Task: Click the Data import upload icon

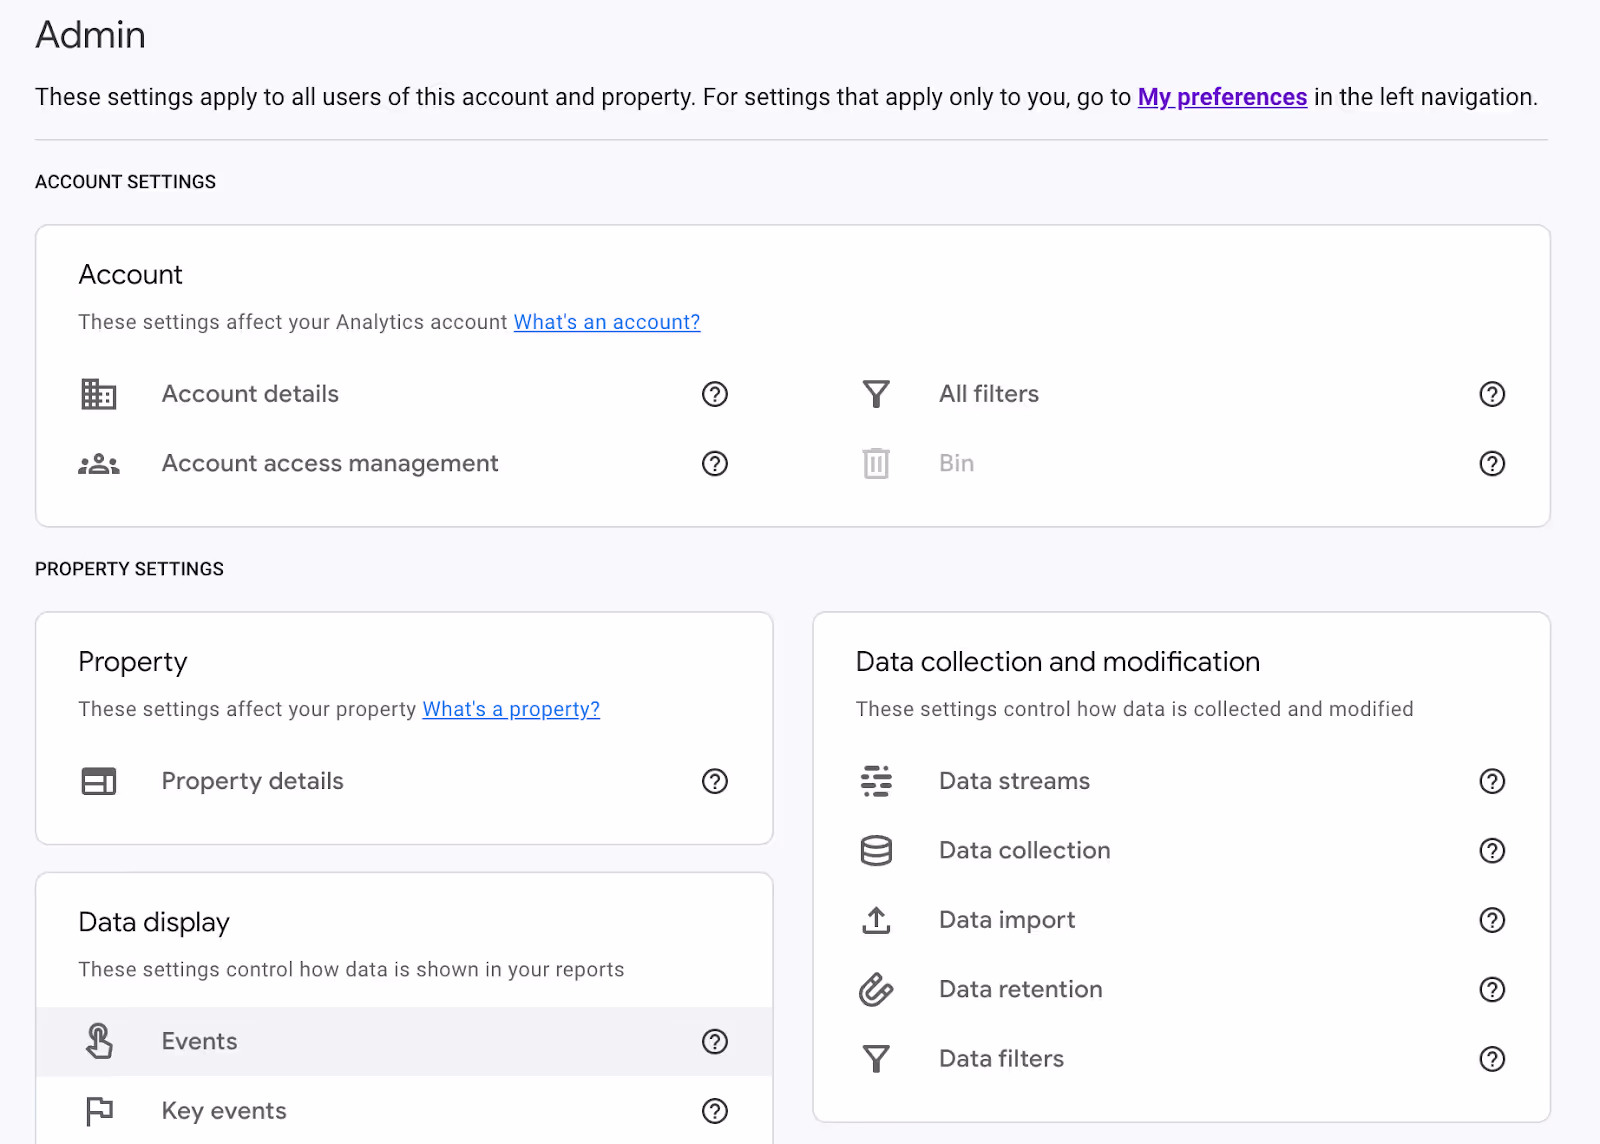Action: [876, 920]
